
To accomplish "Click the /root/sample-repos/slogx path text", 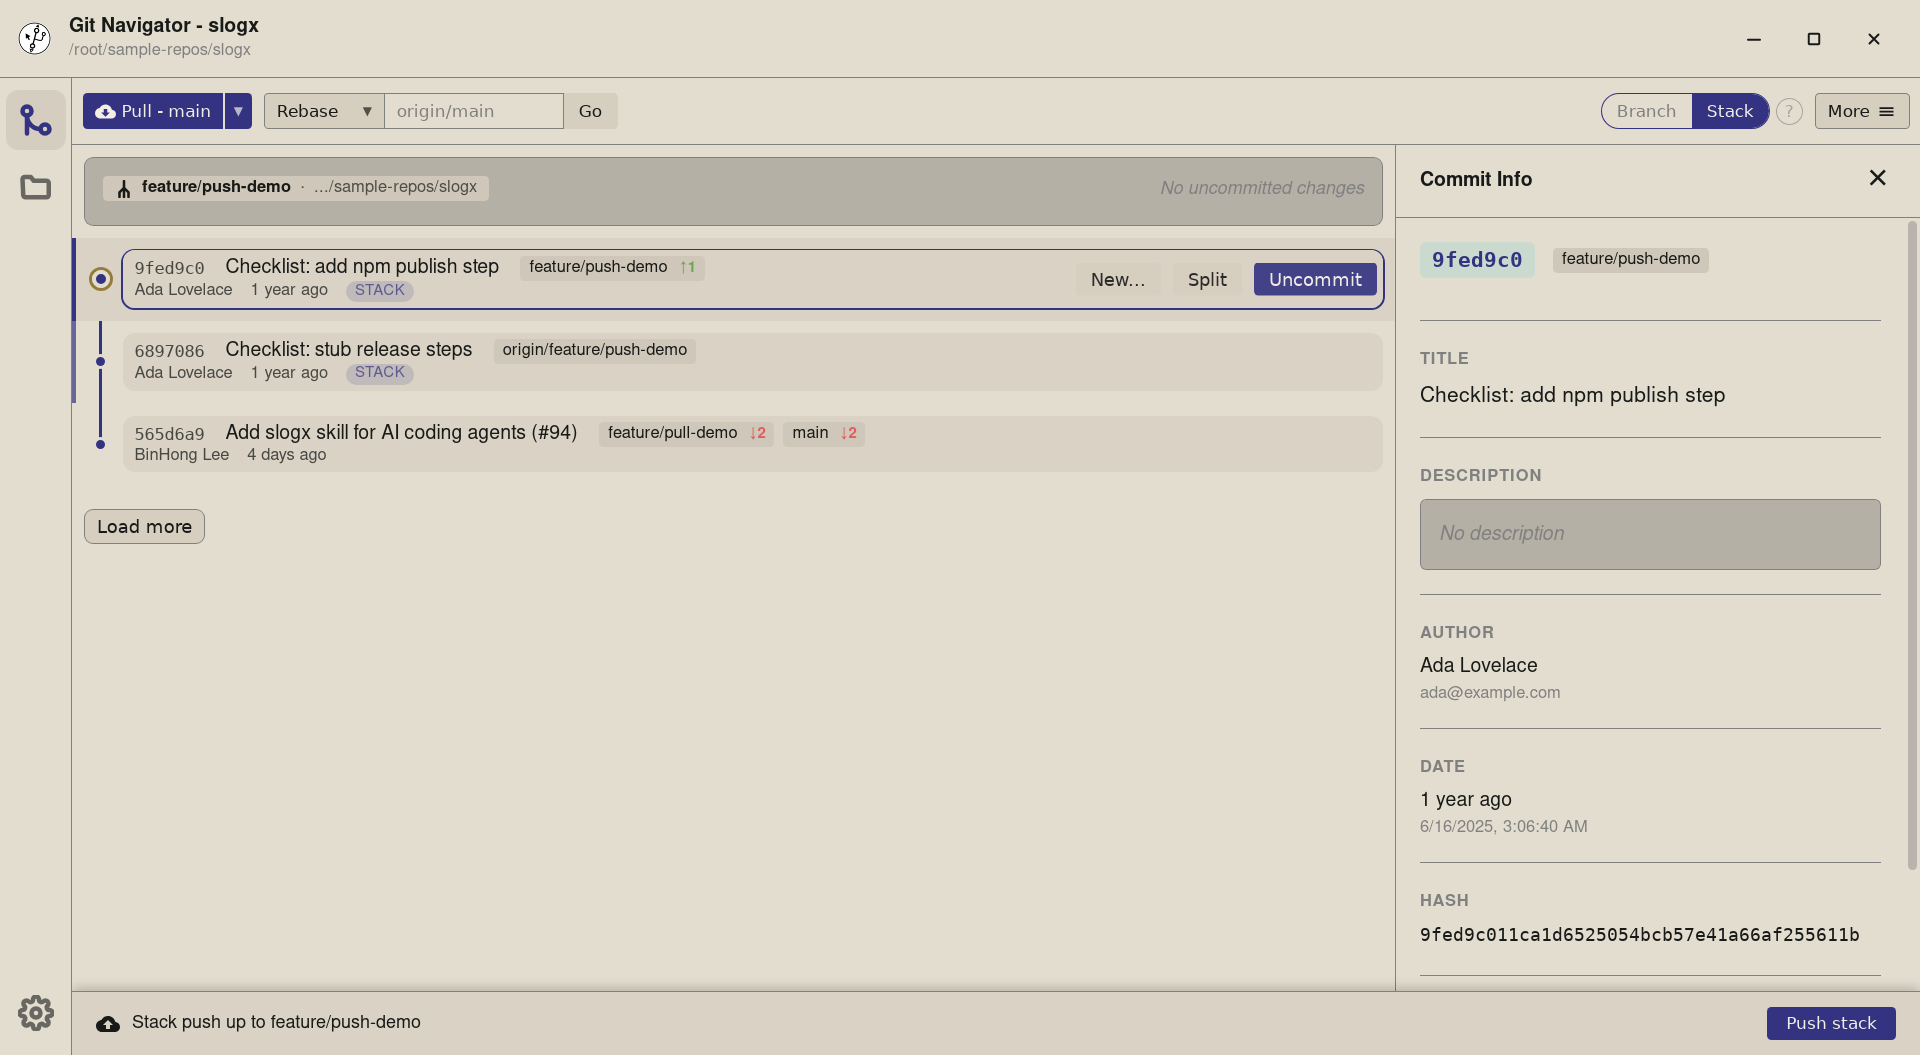I will tap(160, 50).
